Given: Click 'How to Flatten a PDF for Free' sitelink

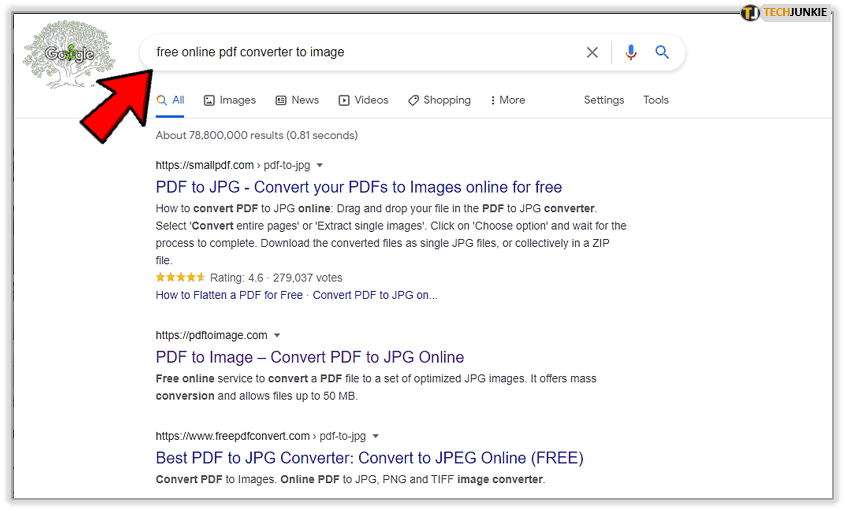Looking at the screenshot, I should click(229, 295).
